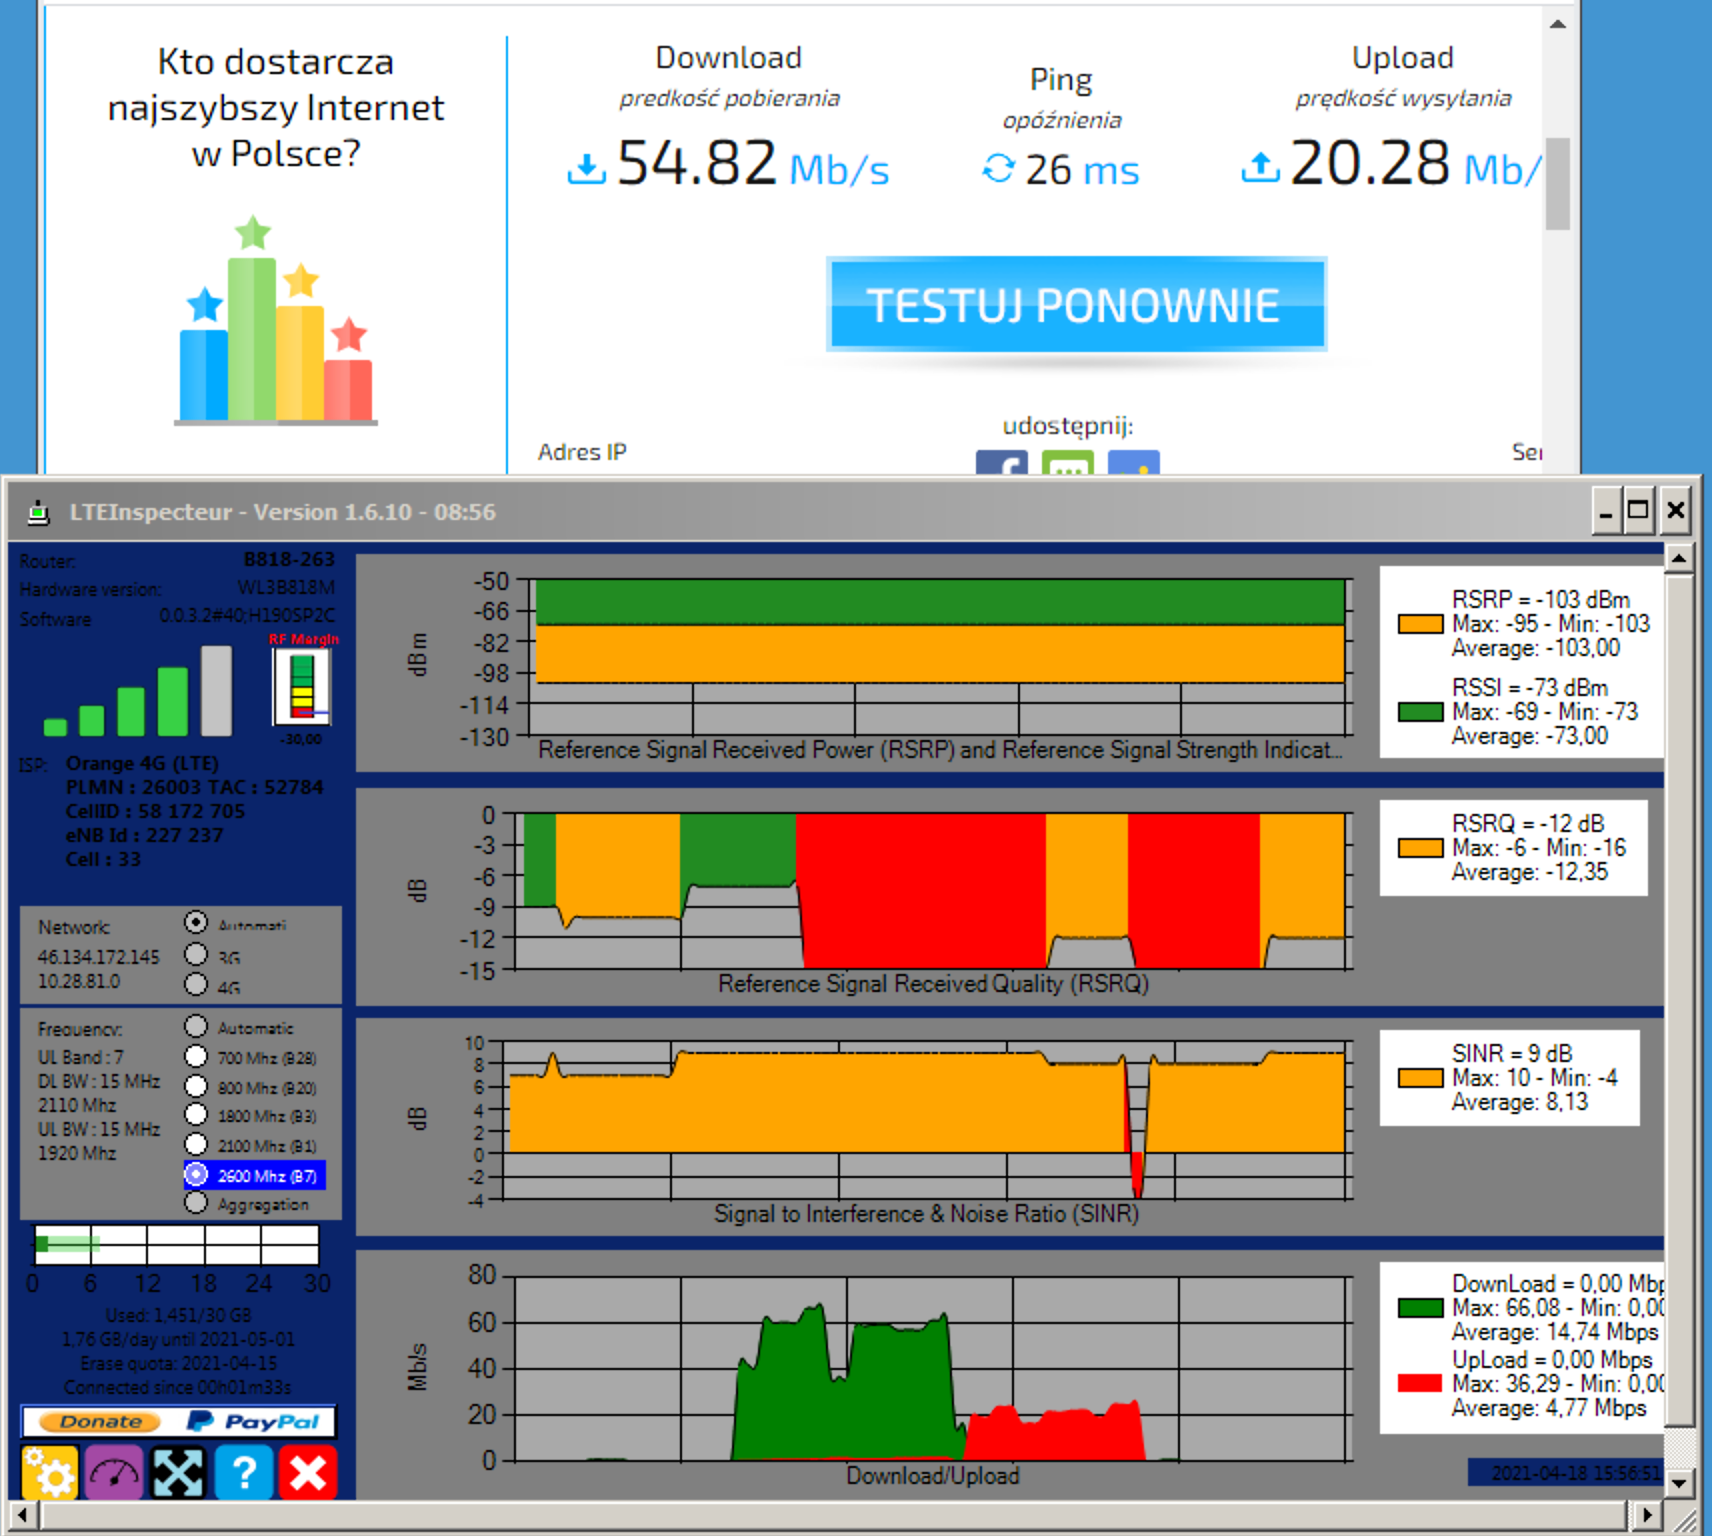The height and width of the screenshot is (1536, 1712).
Task: Click the RF Margin gauge indicator
Action: (302, 685)
